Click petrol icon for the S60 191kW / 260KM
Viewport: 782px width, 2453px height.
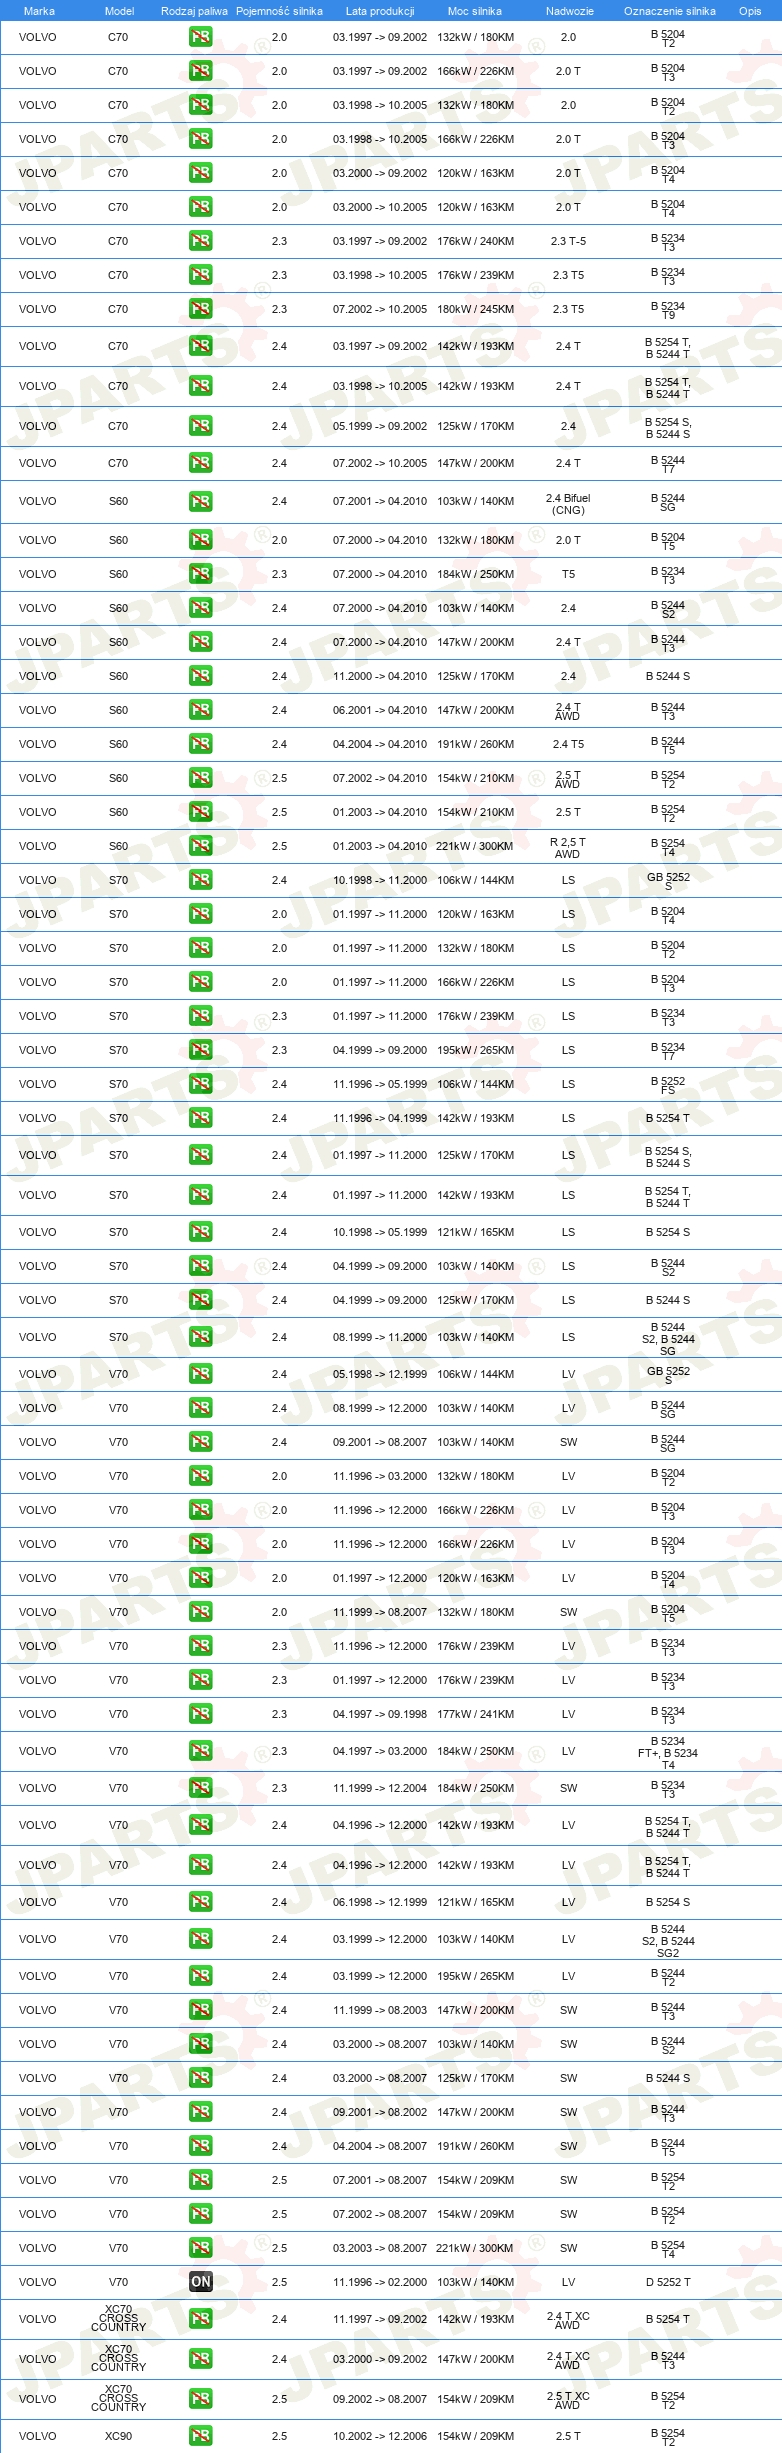(201, 744)
